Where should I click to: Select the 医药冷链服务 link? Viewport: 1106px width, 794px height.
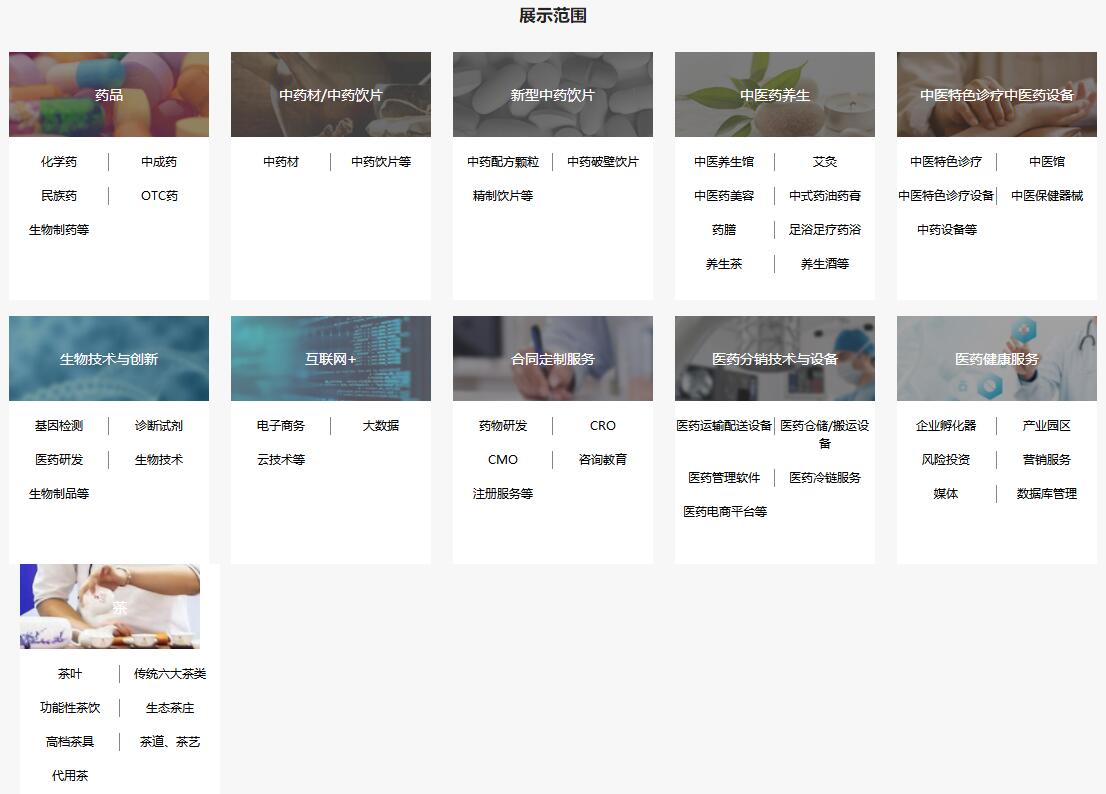[825, 478]
